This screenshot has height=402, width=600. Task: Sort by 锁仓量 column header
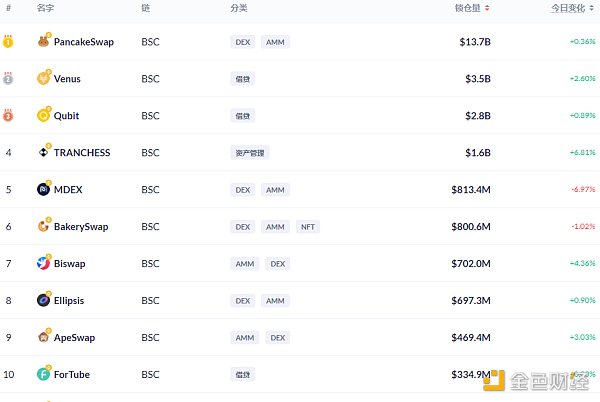468,7
